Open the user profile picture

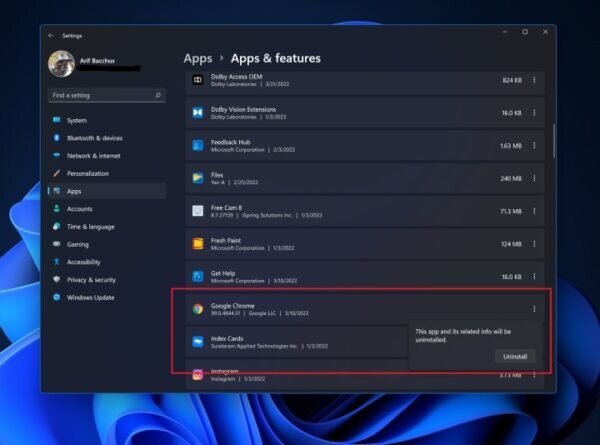(61, 64)
